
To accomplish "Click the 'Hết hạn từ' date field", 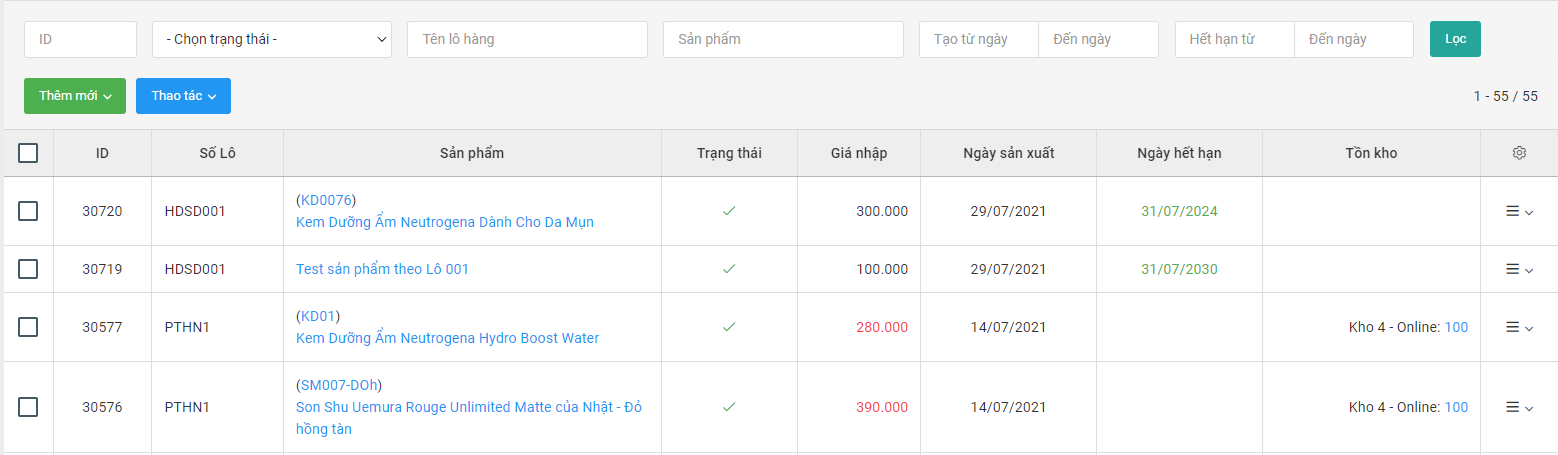I will point(1234,39).
